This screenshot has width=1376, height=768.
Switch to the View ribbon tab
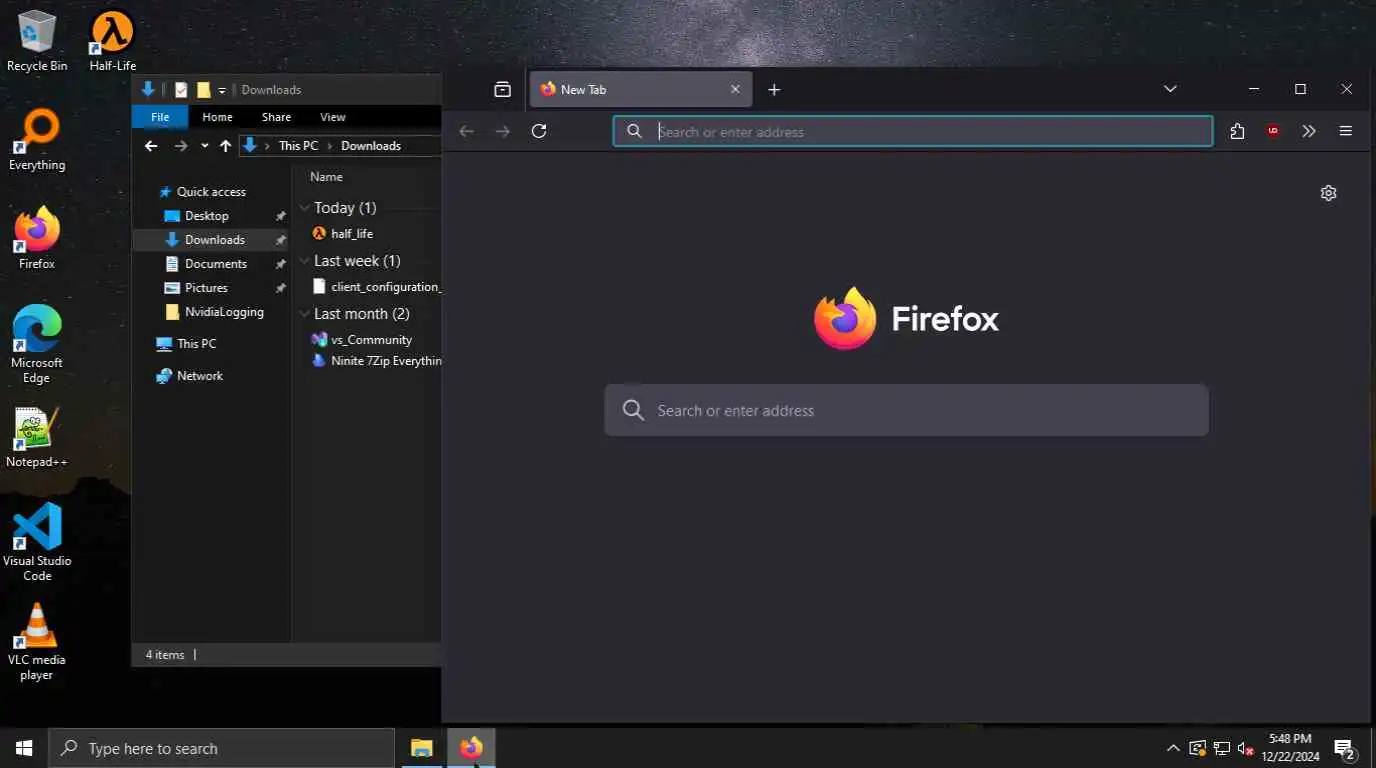tap(333, 117)
